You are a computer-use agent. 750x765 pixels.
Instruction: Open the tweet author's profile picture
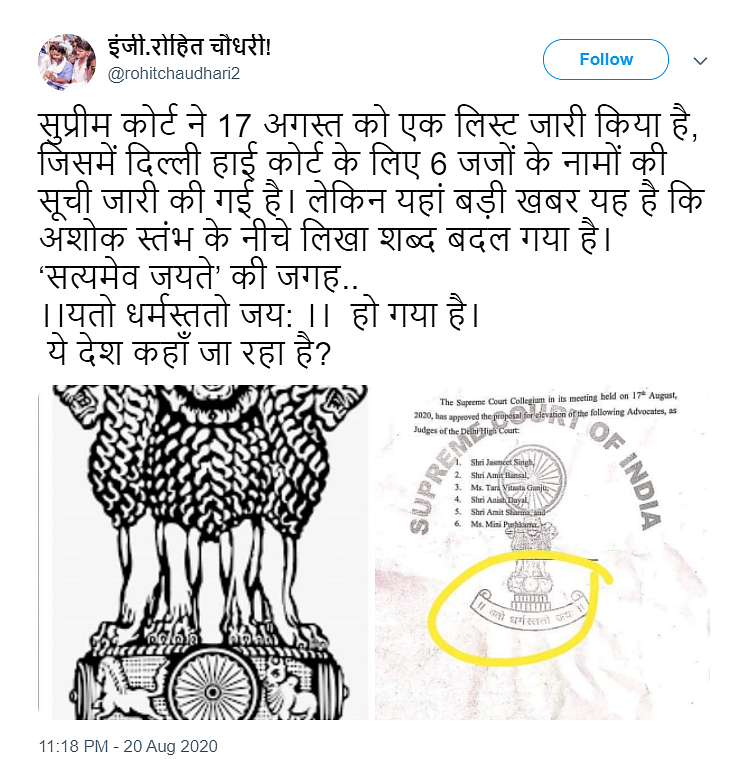(x=67, y=62)
